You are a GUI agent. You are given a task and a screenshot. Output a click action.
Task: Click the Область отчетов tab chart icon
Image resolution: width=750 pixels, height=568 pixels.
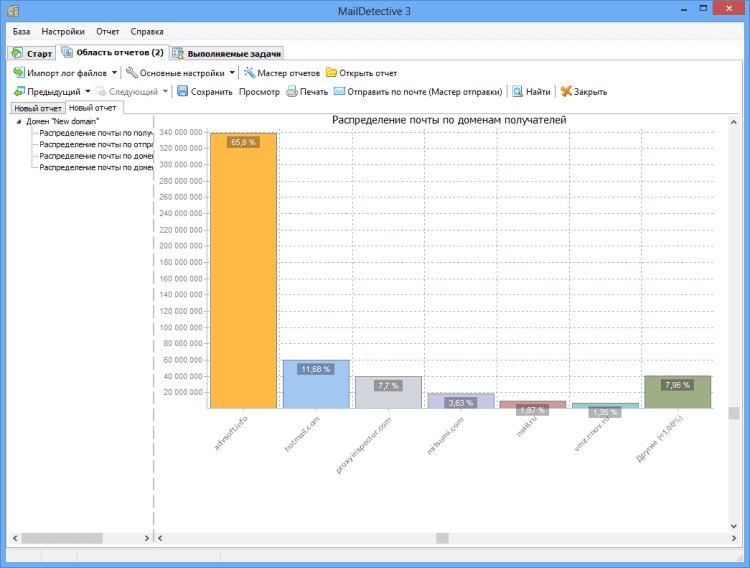pyautogui.click(x=66, y=52)
